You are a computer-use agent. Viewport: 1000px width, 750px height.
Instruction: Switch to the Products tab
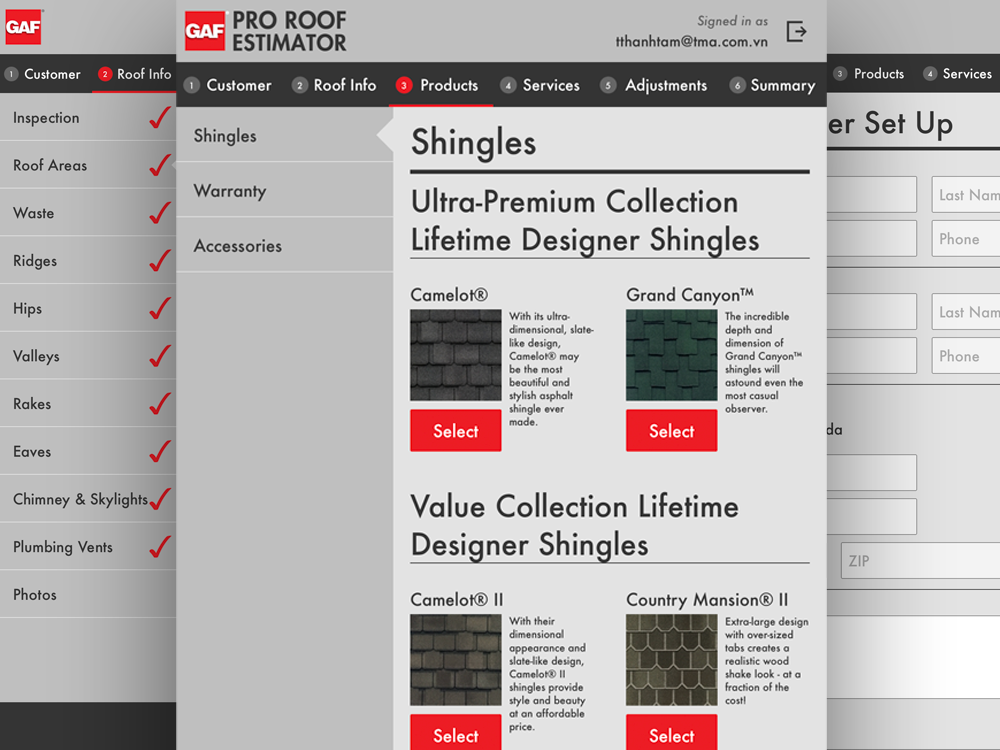449,85
